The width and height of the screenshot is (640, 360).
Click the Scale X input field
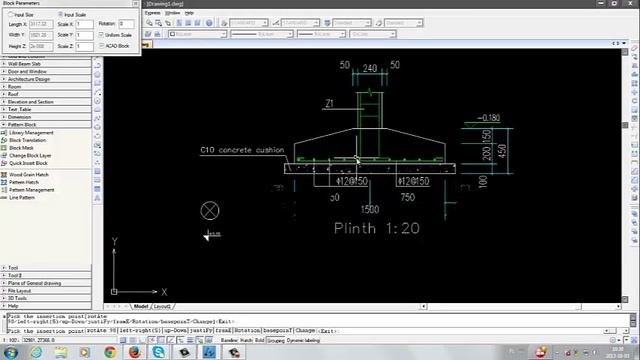(x=84, y=24)
